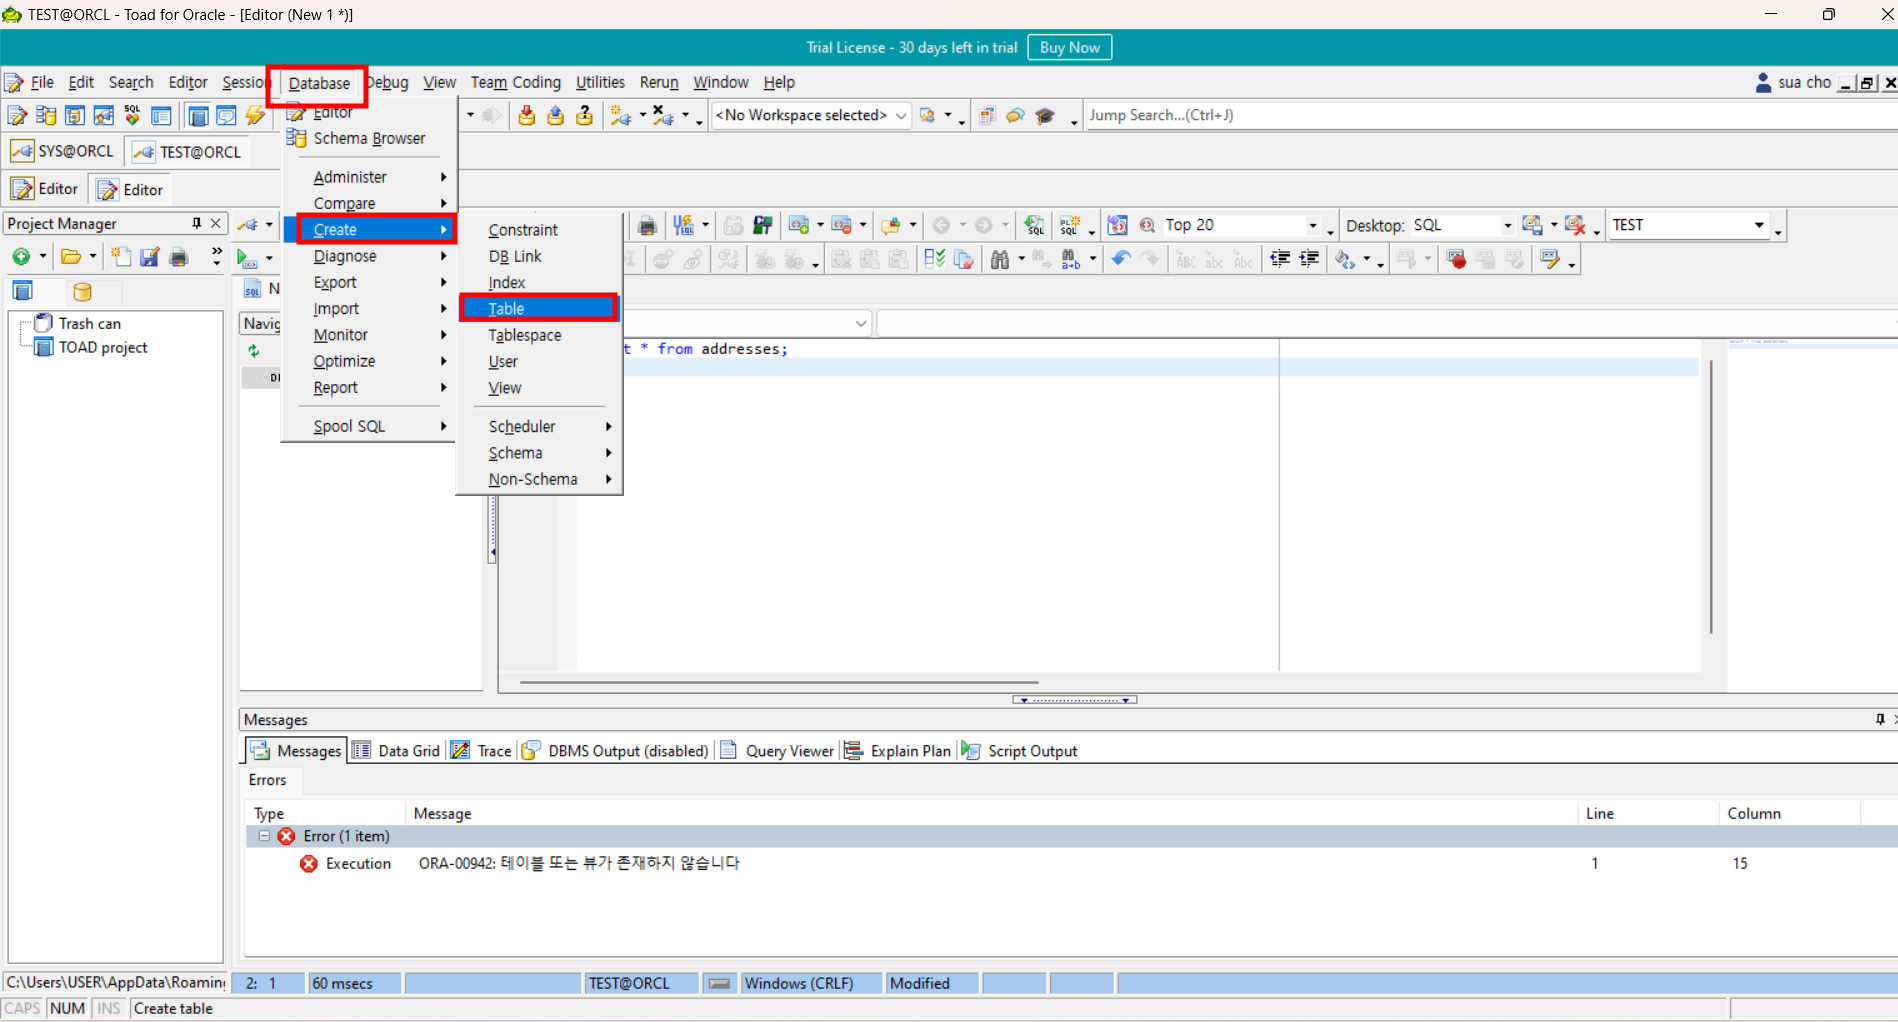Switch to the SYS@ORCL connection tab
1898x1022 pixels.
(x=63, y=151)
